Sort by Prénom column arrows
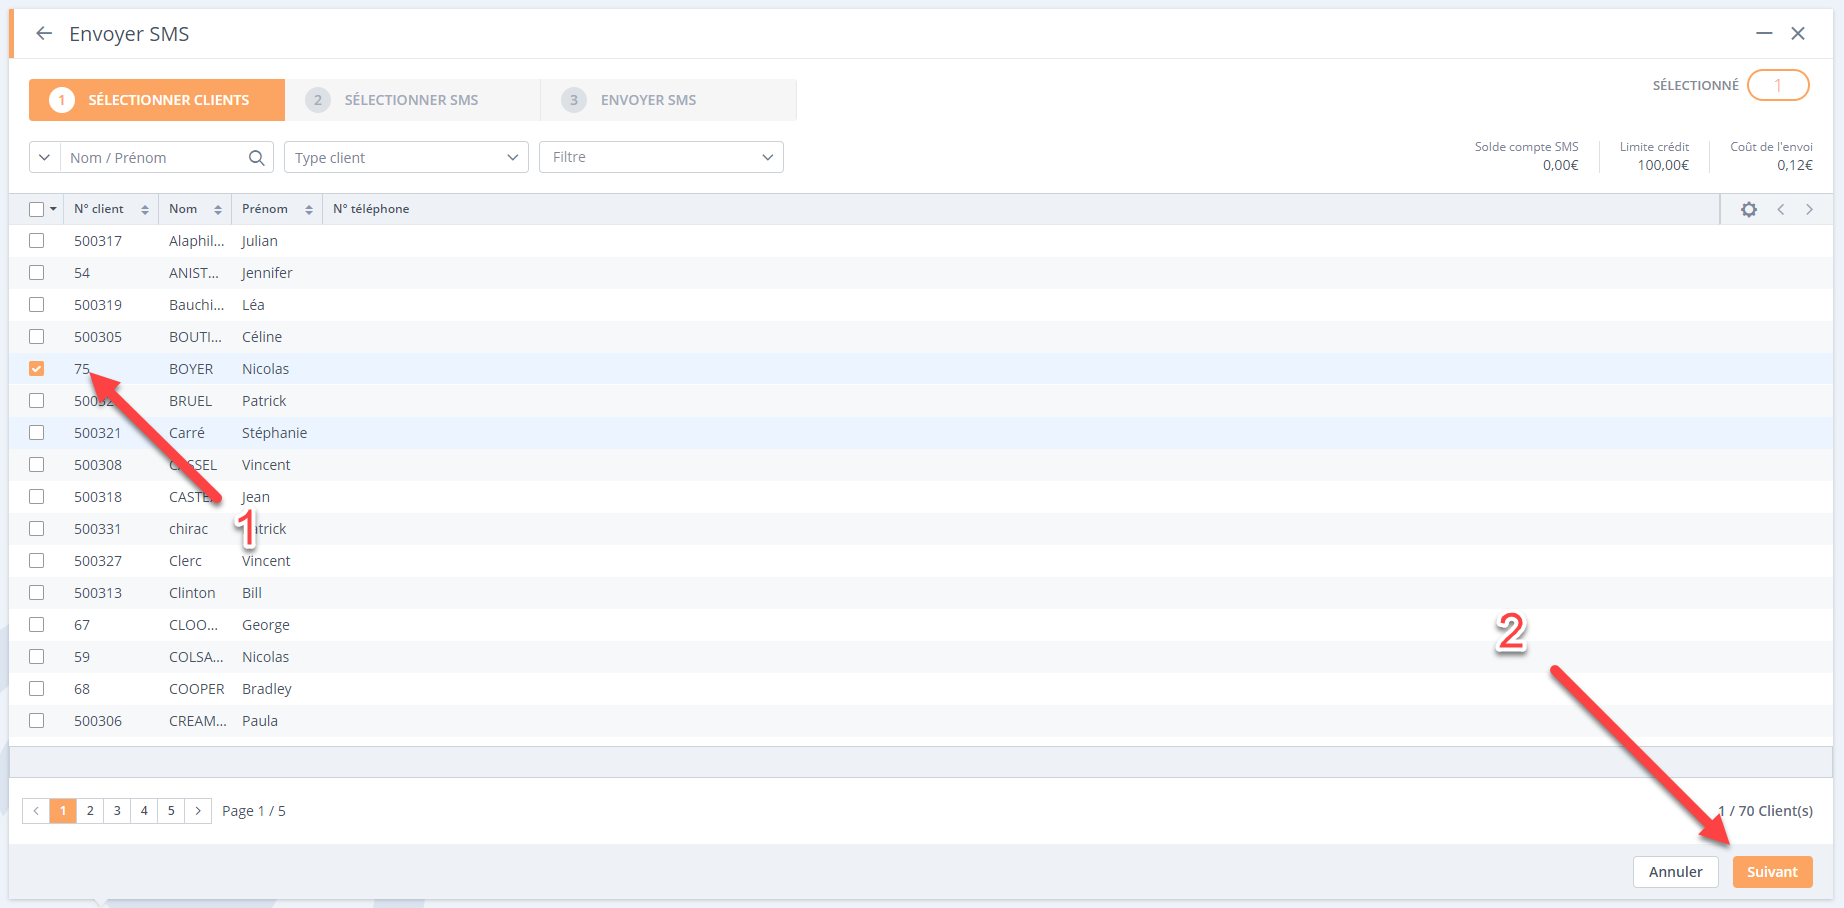This screenshot has height=908, width=1844. [x=309, y=209]
